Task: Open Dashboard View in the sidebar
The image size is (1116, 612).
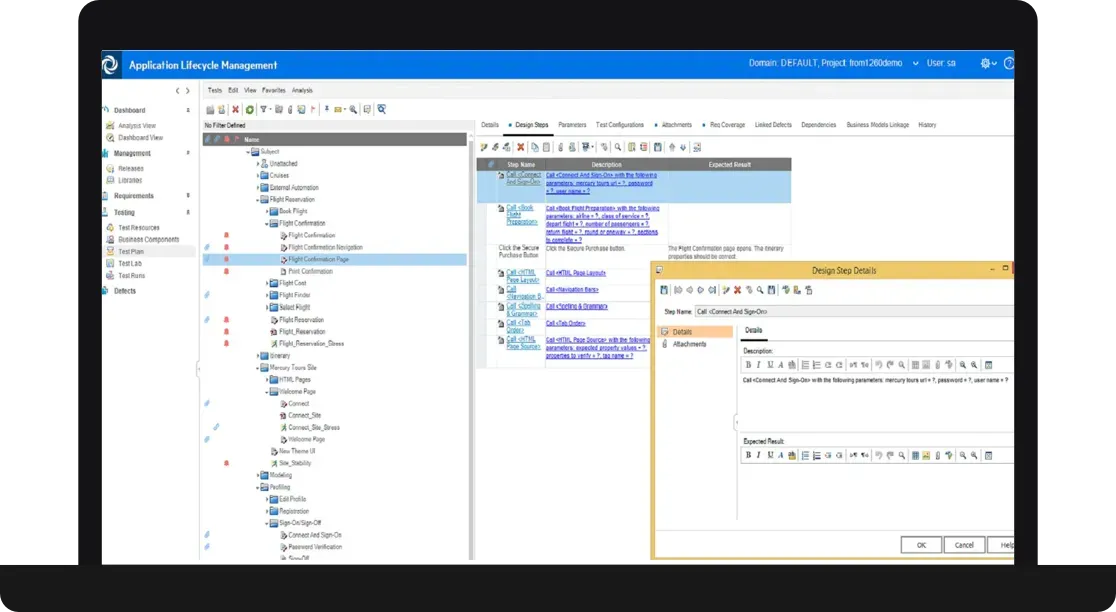Action: [x=140, y=137]
